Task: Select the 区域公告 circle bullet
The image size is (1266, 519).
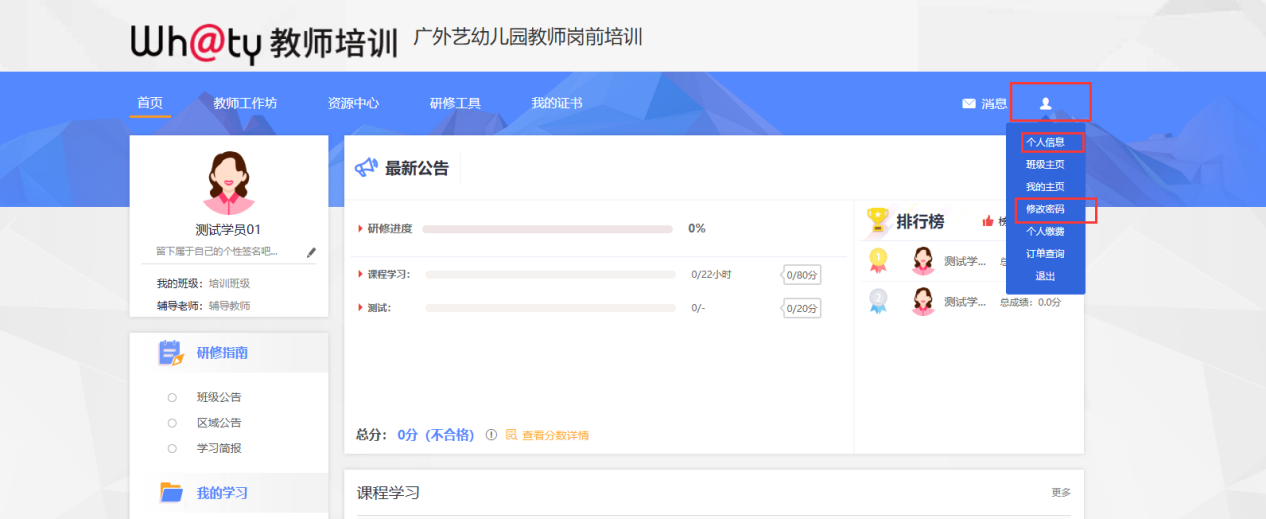Action: (x=172, y=423)
